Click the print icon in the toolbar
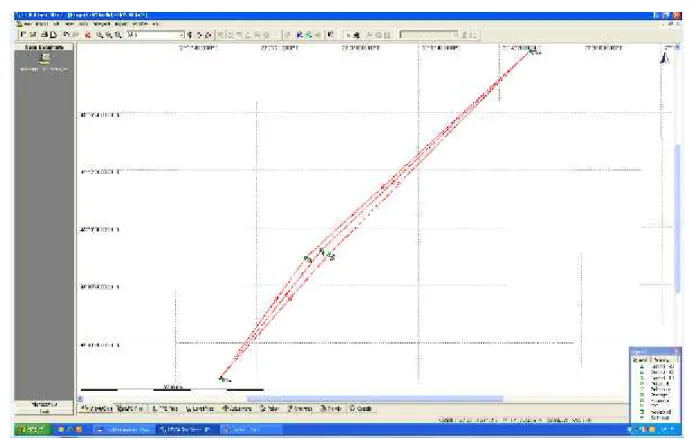The height and width of the screenshot is (441, 694). [45, 35]
